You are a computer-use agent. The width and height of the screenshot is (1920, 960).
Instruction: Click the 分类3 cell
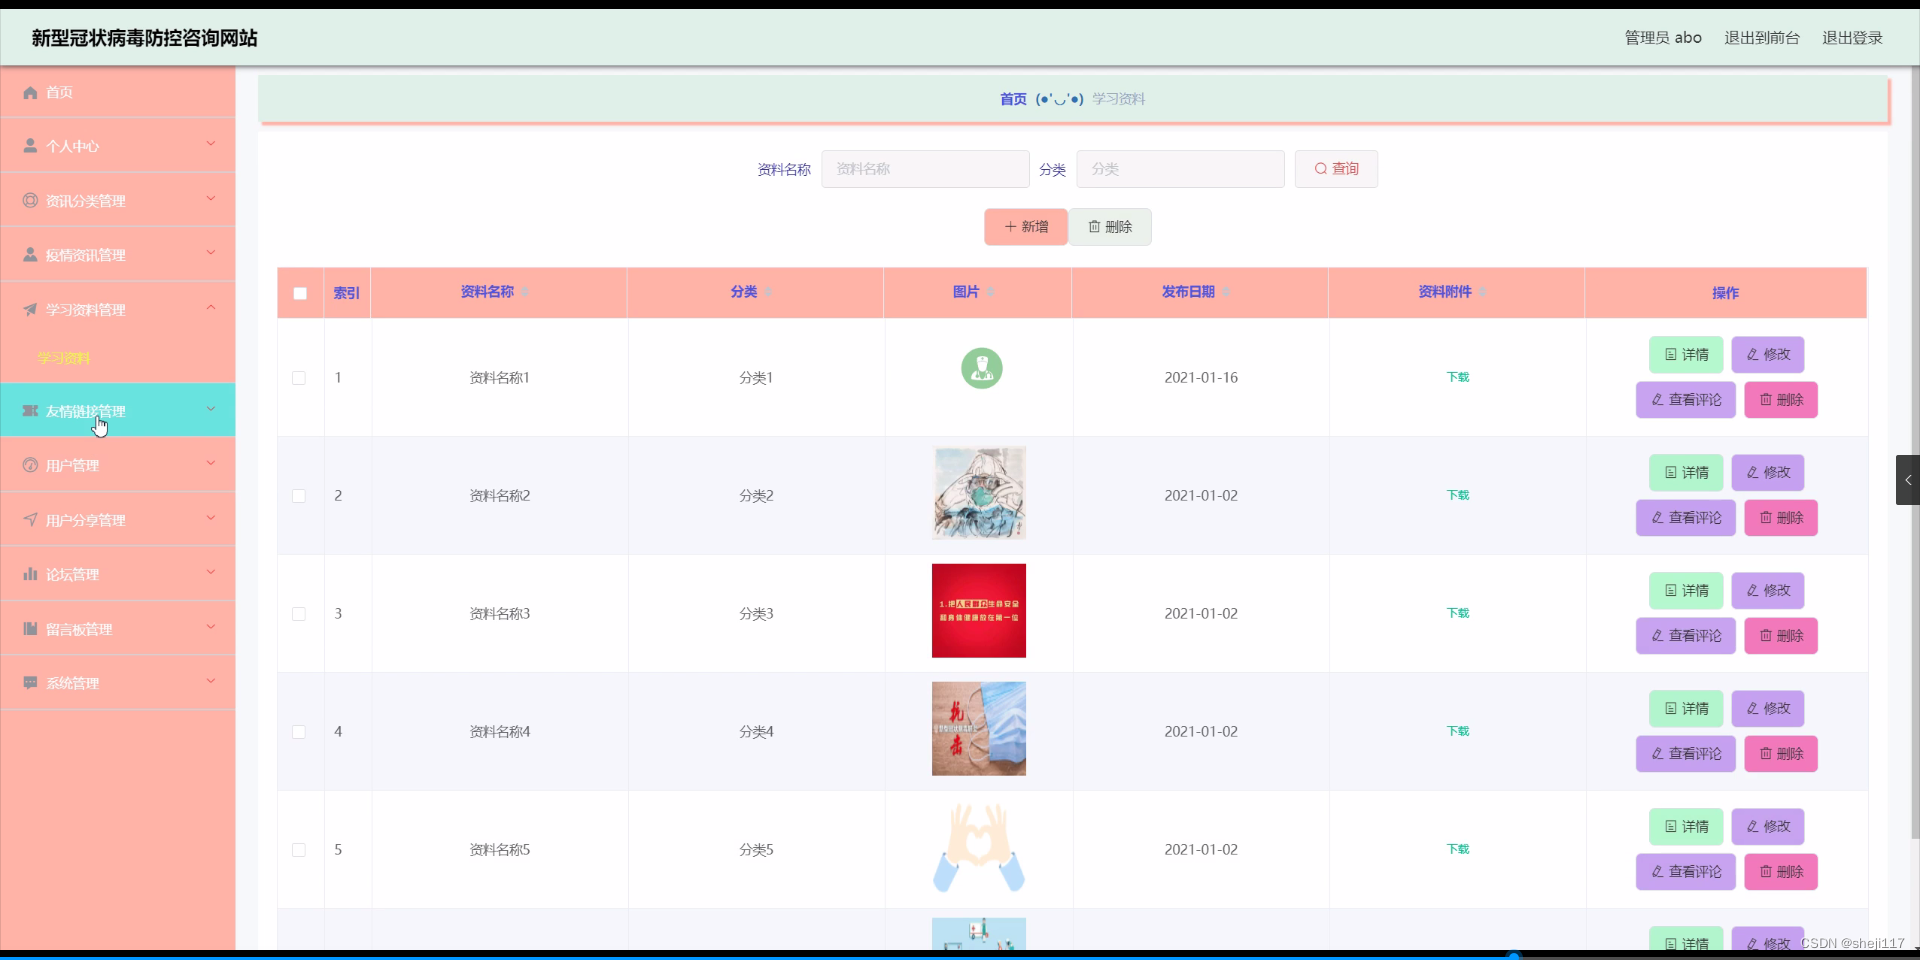coord(756,614)
